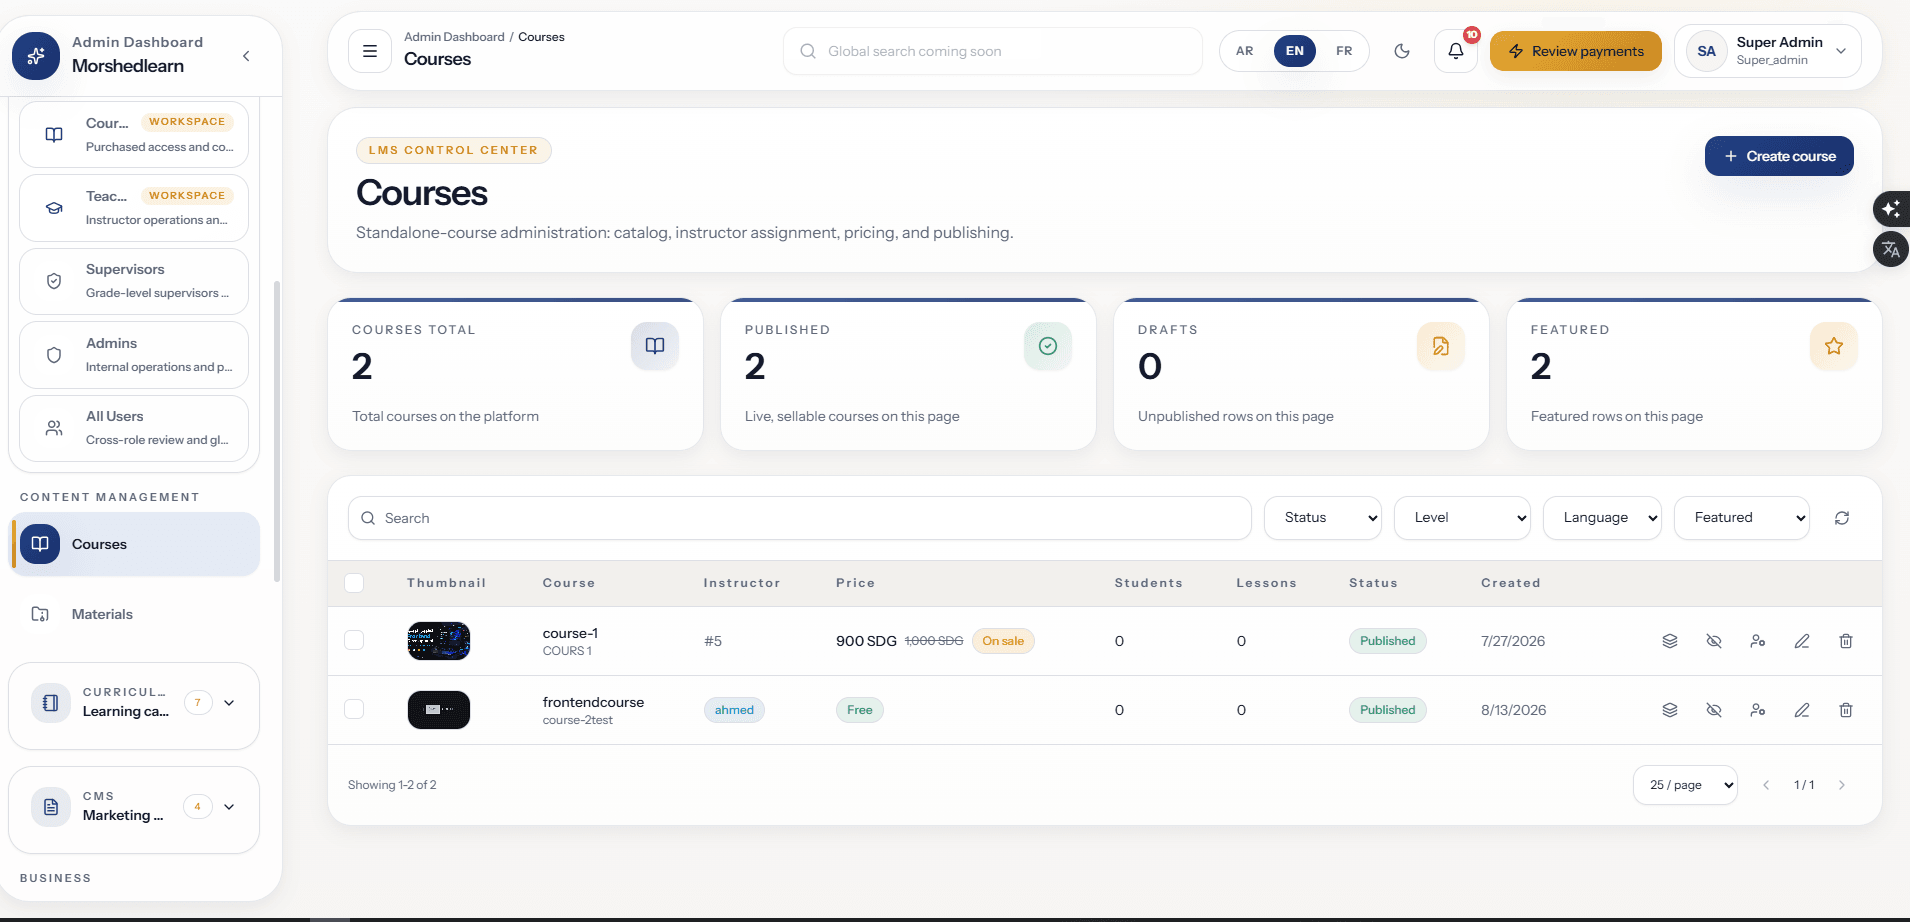1910x922 pixels.
Task: Assign instructor icon for frontendcourse
Action: (1758, 710)
